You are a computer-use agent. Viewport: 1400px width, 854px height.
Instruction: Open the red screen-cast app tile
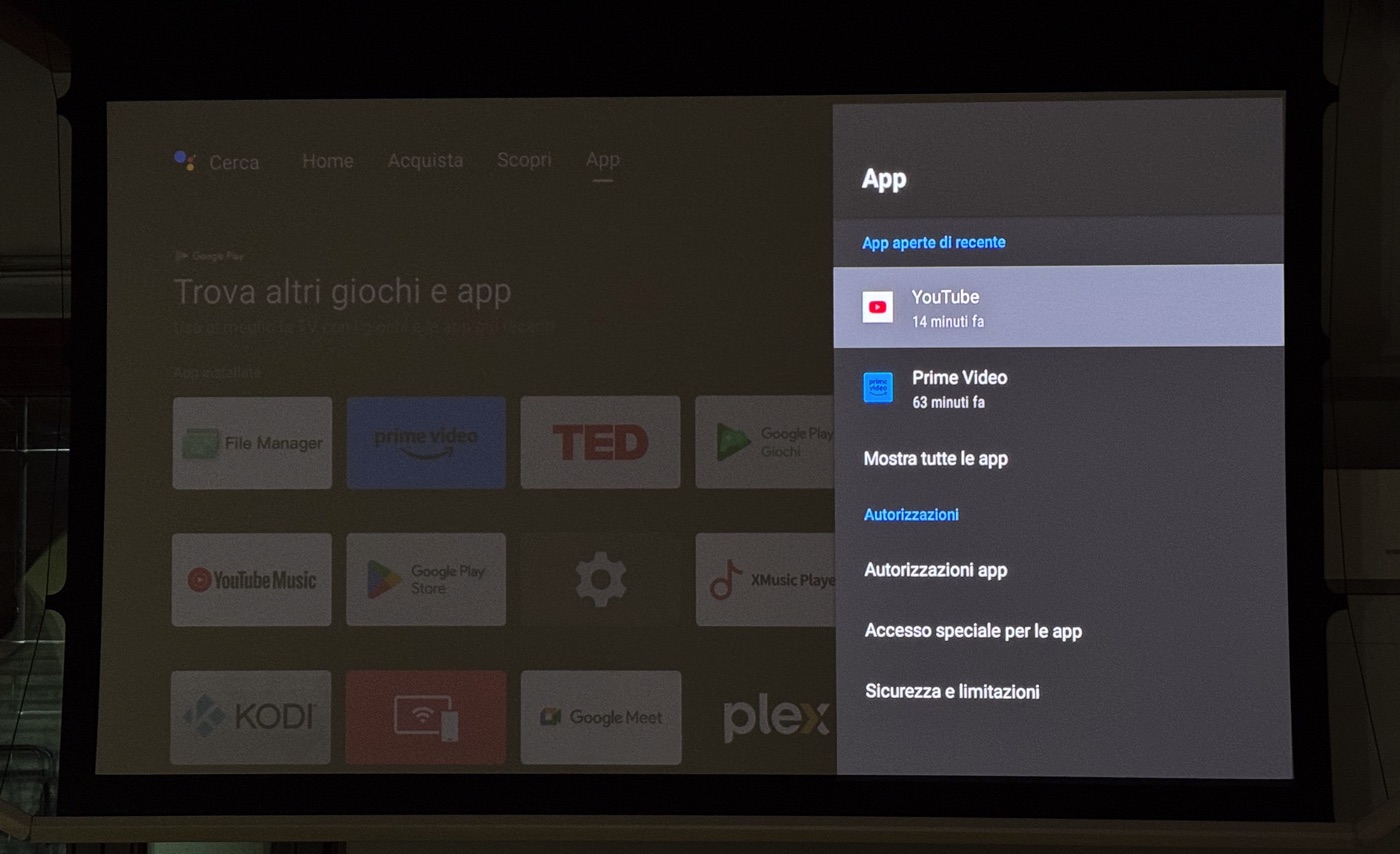426,717
